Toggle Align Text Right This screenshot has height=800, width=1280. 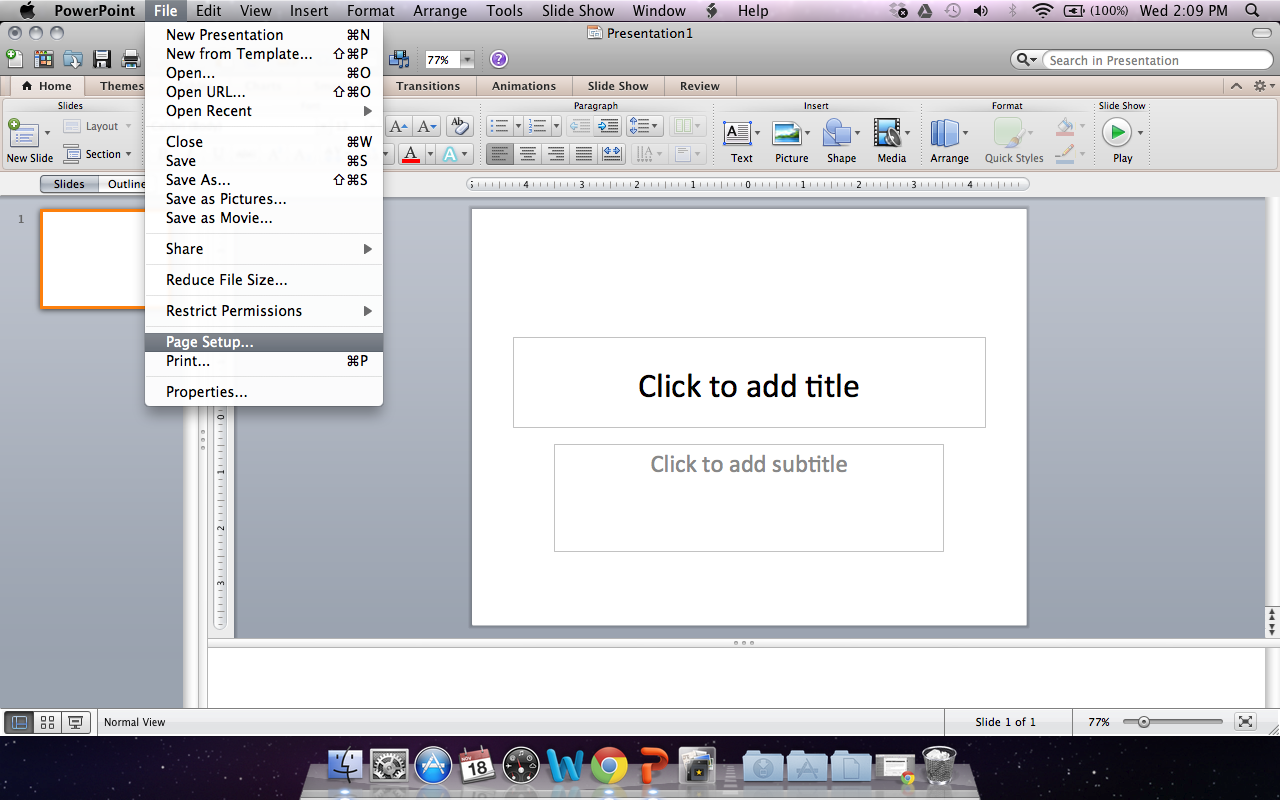(x=556, y=154)
